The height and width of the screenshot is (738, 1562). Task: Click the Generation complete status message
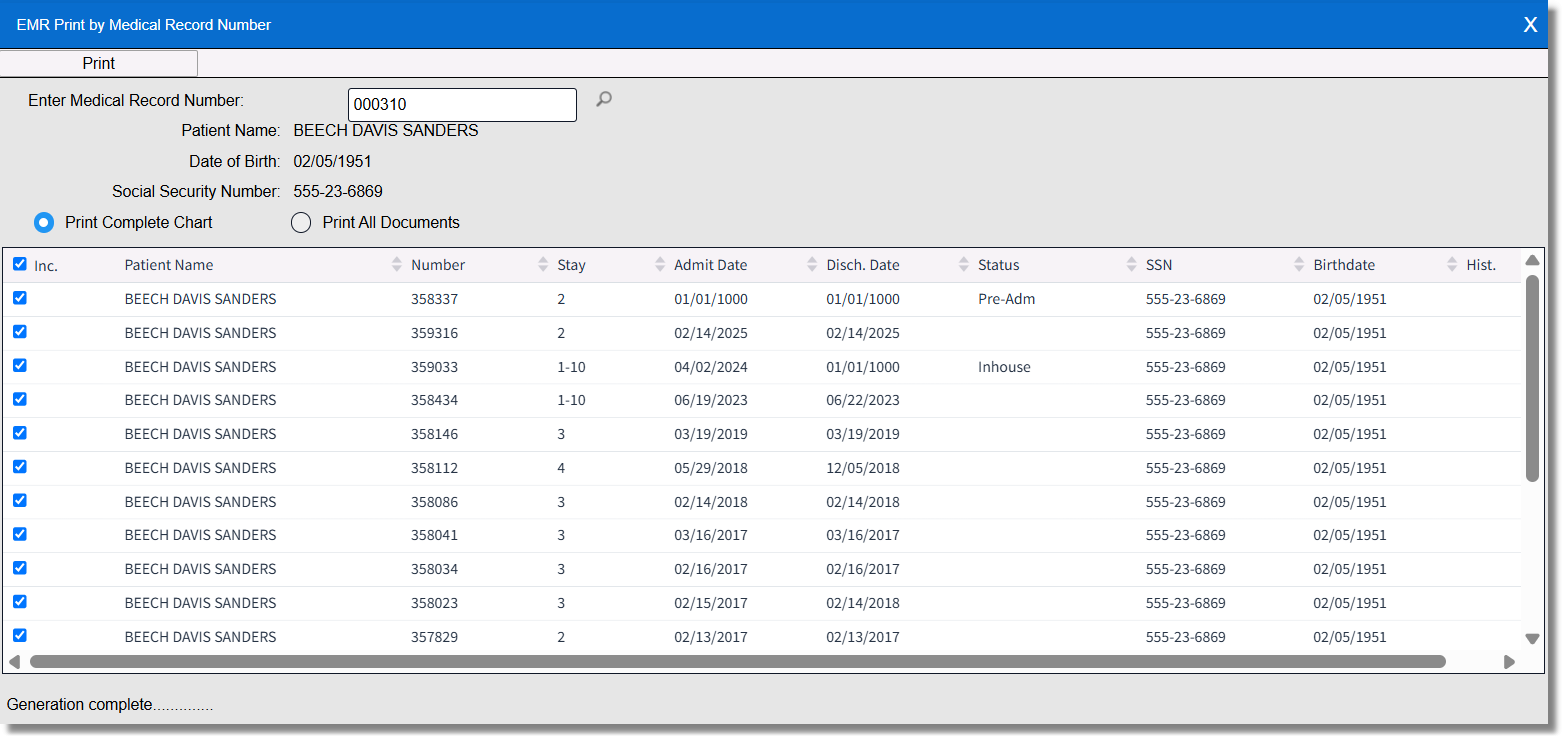tap(110, 705)
